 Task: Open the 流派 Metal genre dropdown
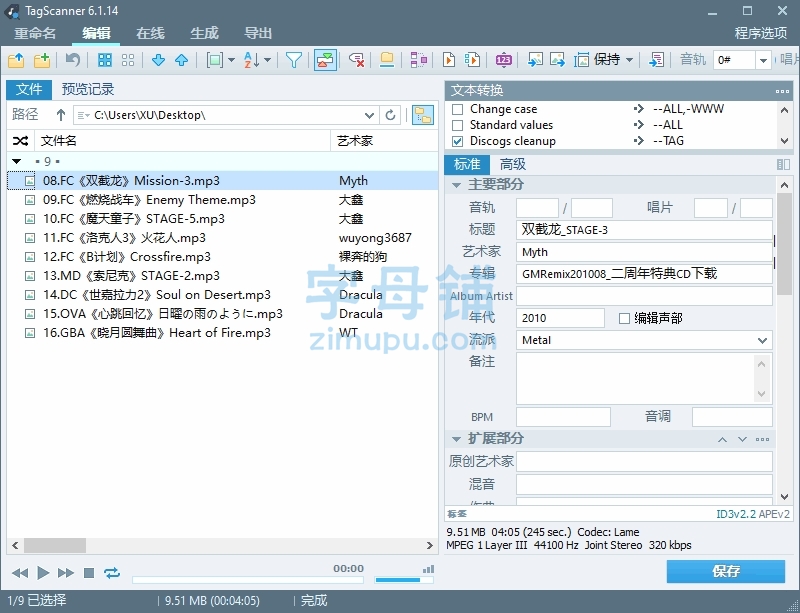coord(762,340)
